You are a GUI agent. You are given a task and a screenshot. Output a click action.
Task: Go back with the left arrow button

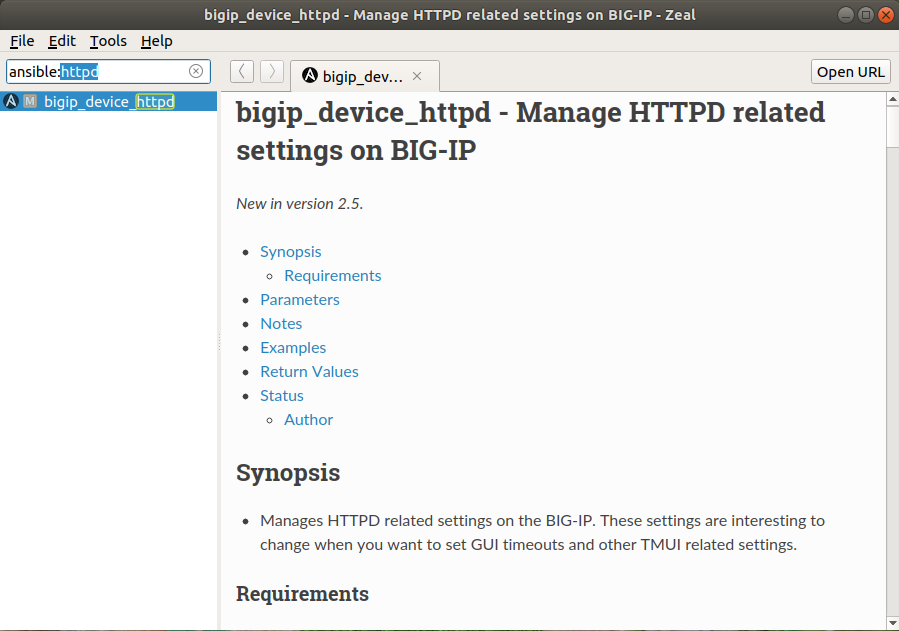pos(242,72)
